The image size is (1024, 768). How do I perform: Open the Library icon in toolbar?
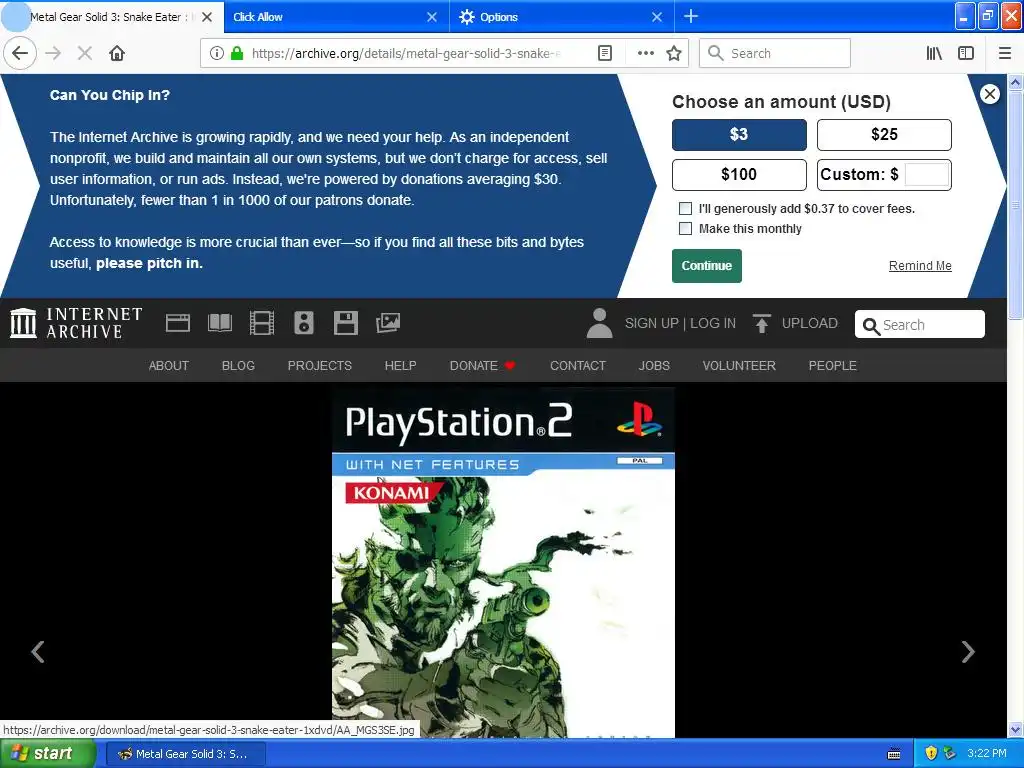pyautogui.click(x=934, y=53)
